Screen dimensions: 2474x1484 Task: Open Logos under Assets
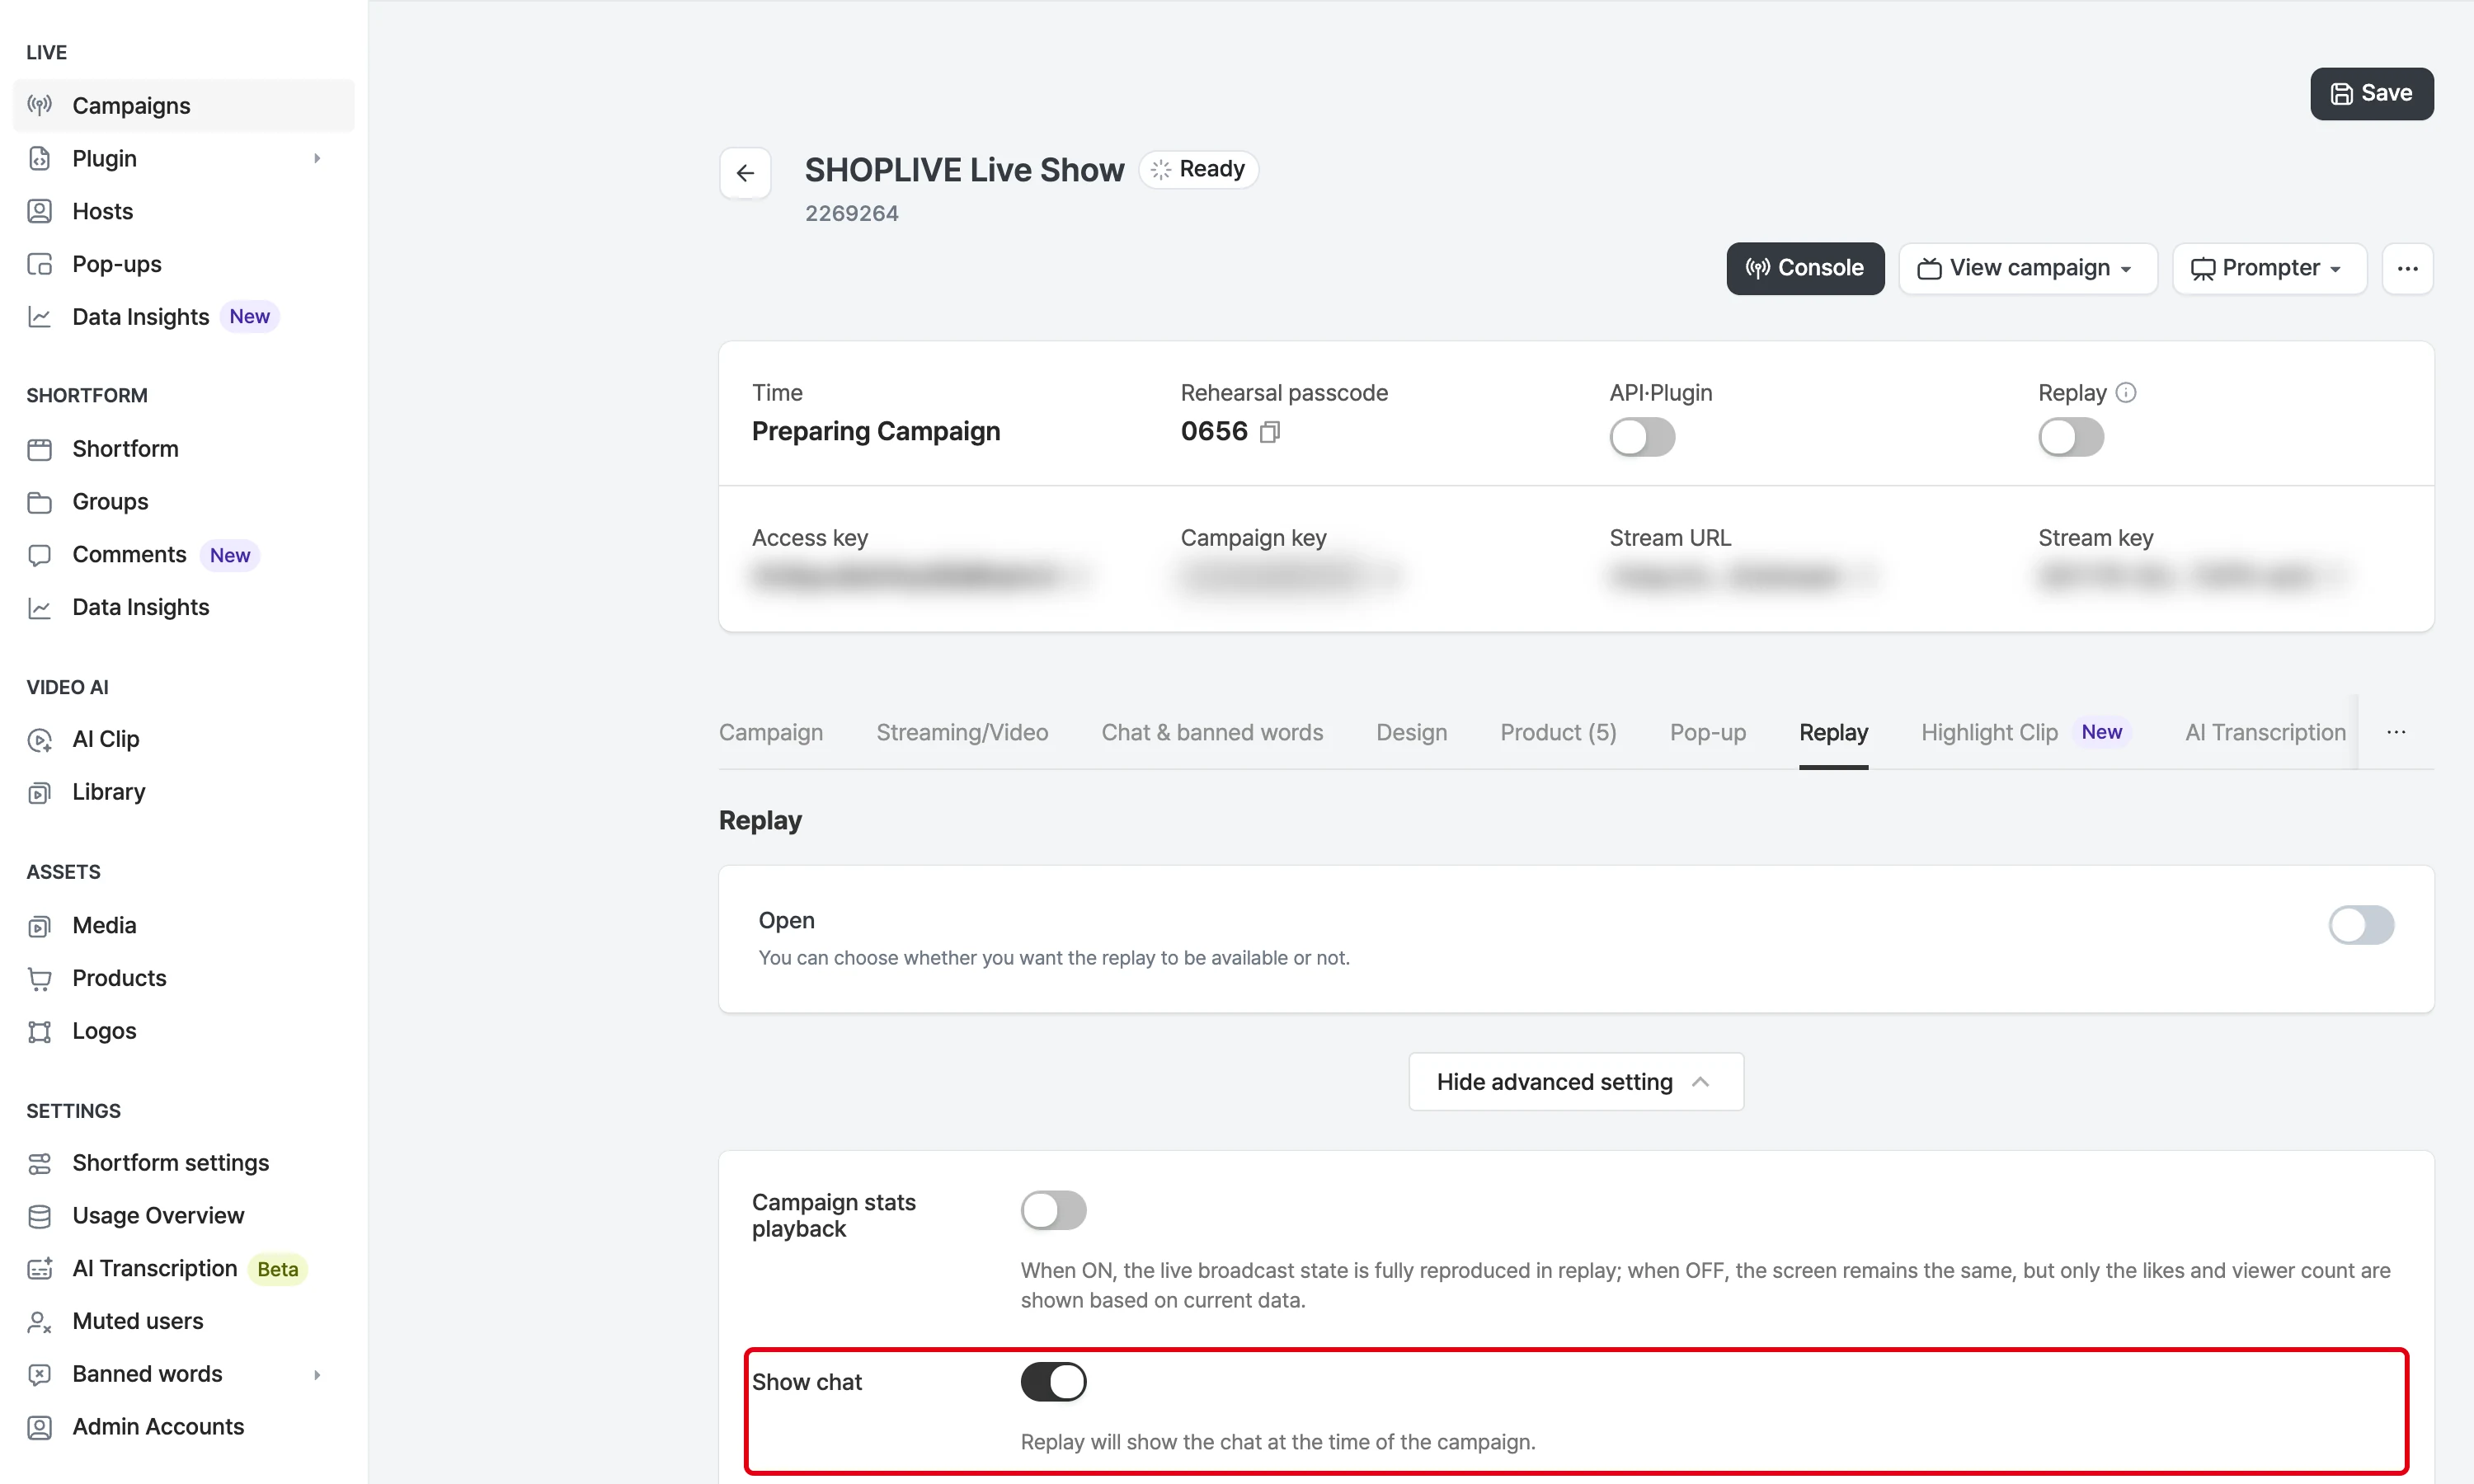coord(184,1031)
